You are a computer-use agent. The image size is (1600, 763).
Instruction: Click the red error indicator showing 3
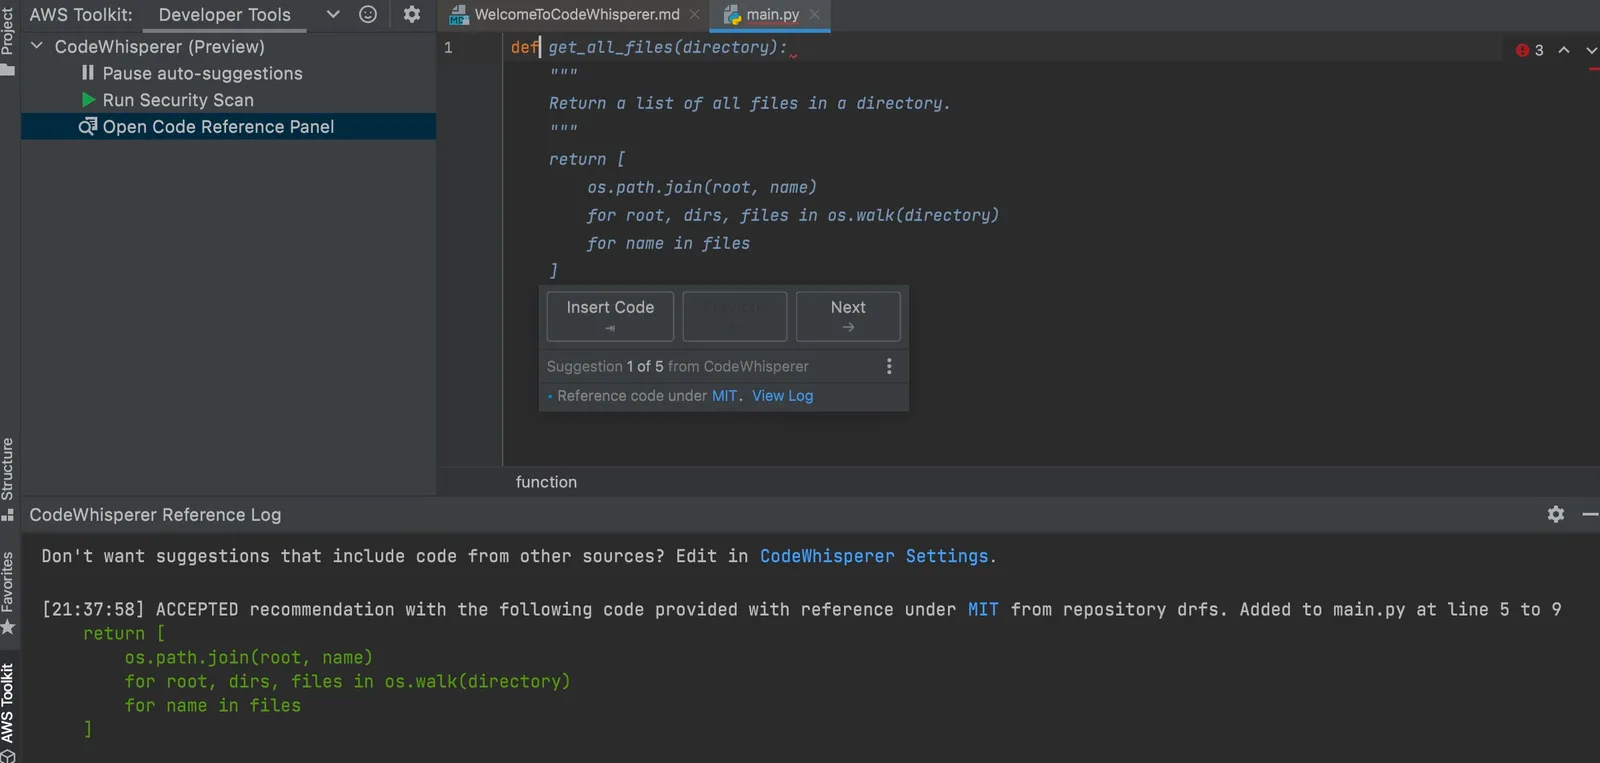1530,50
